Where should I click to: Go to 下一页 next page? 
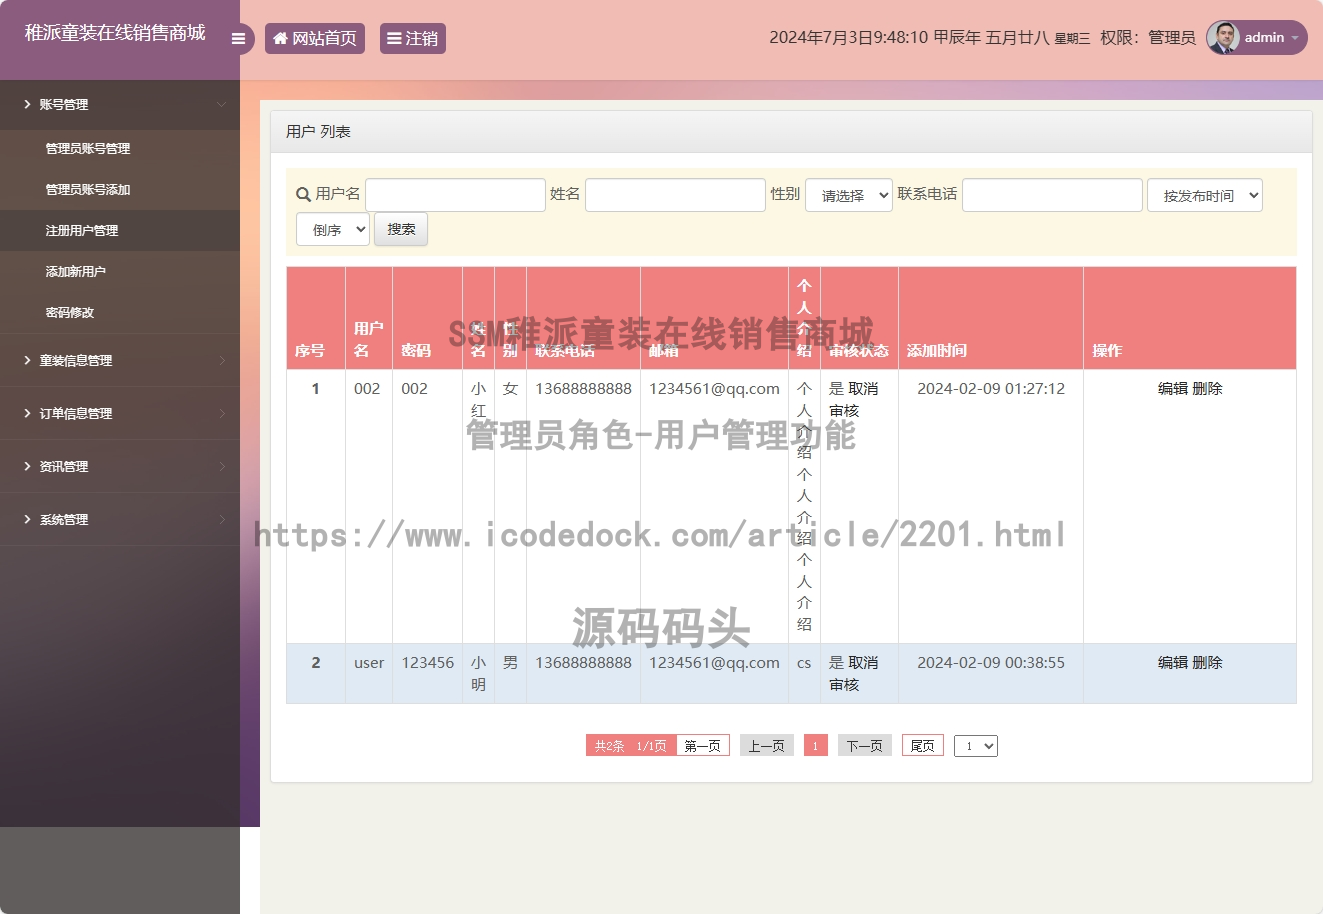click(865, 746)
